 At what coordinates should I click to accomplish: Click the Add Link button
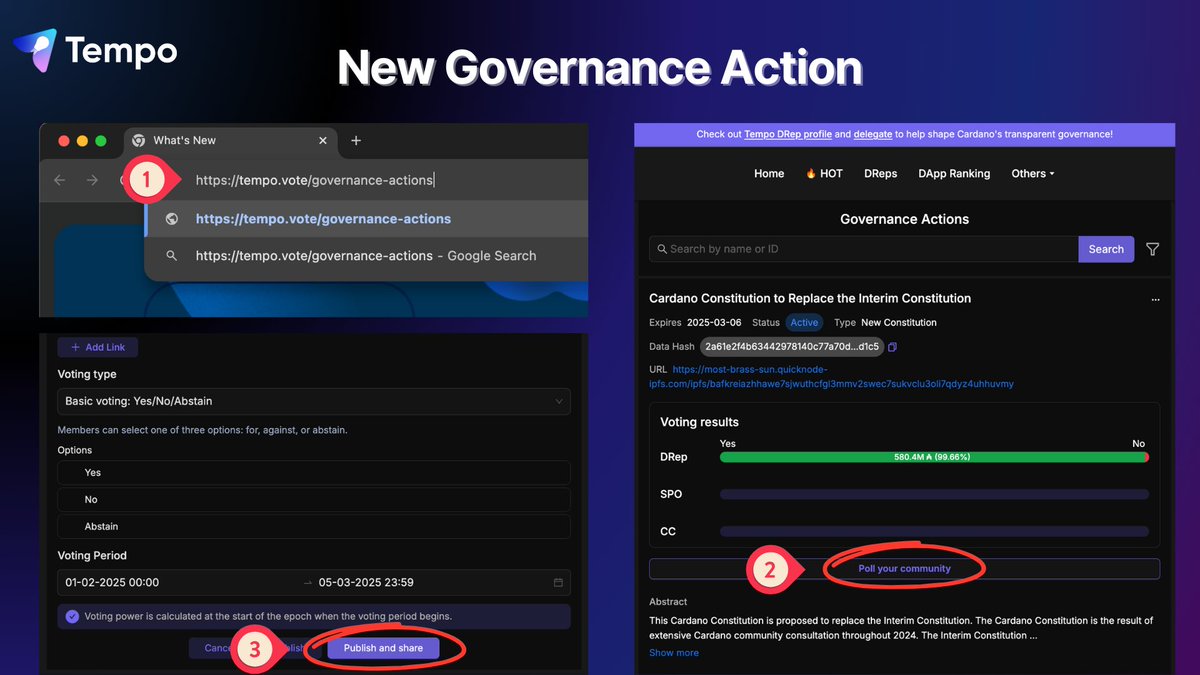[x=97, y=347]
